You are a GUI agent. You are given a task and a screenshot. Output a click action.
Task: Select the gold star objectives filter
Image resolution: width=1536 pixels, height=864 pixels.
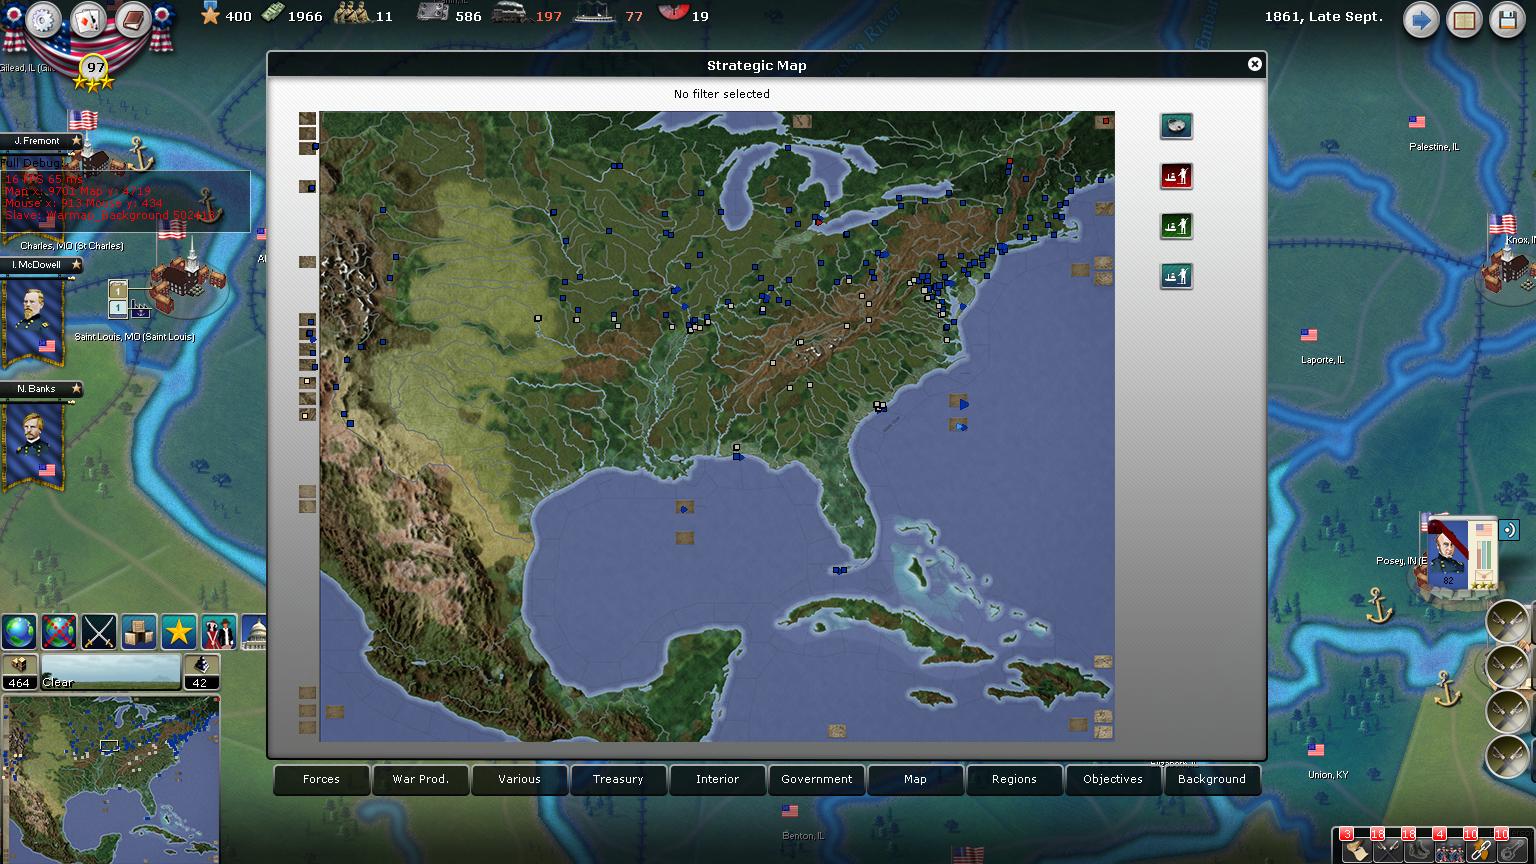coord(179,631)
